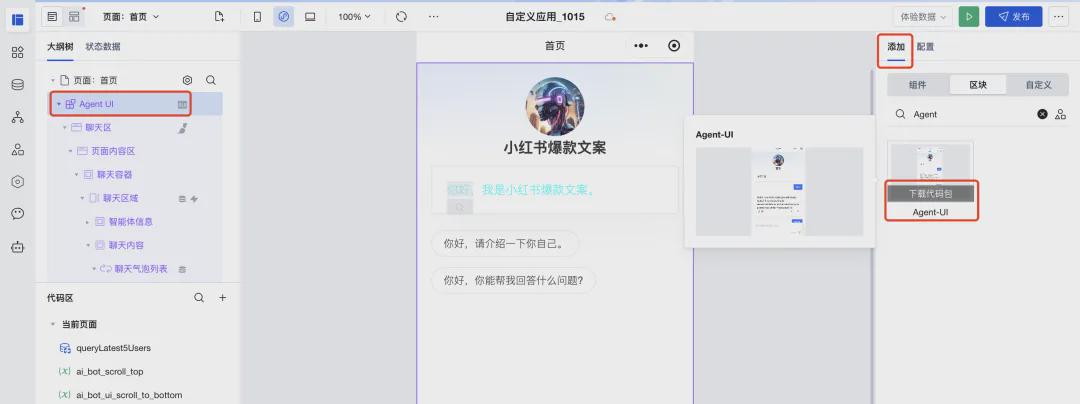Switch to the 大纲树 tab
This screenshot has height=404, width=1080.
60,47
